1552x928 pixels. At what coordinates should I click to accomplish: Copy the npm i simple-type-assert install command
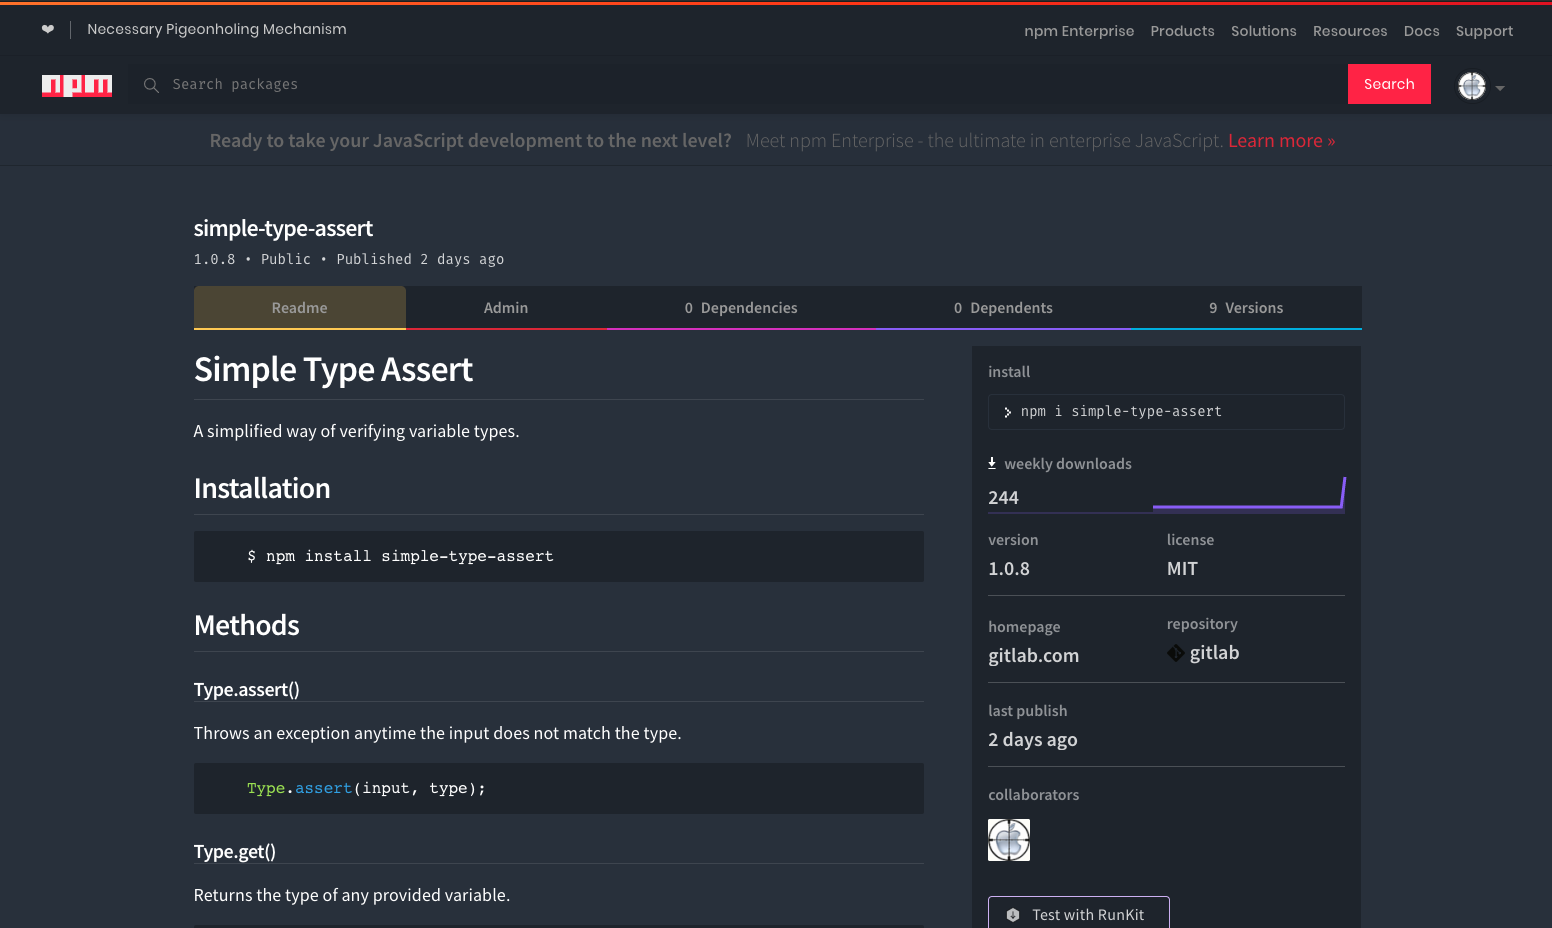click(x=1166, y=412)
